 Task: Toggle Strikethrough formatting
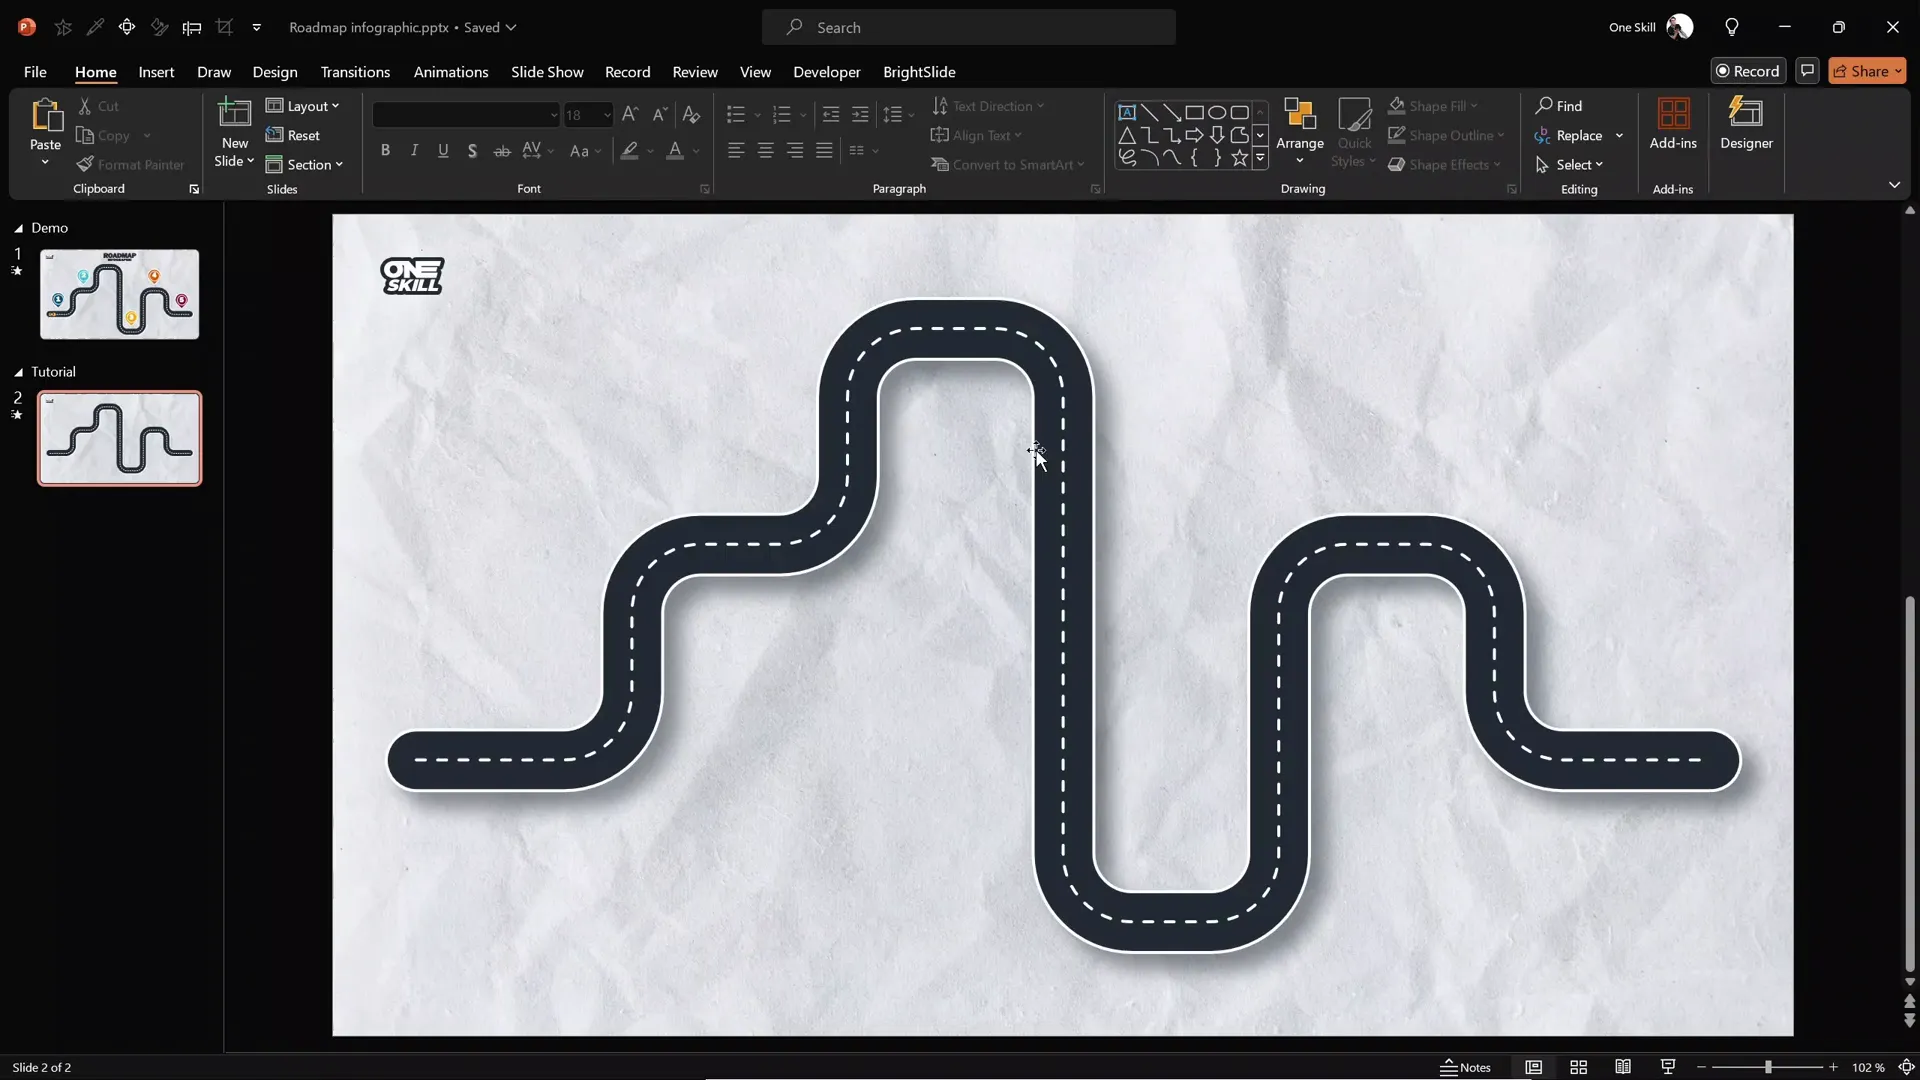point(502,151)
